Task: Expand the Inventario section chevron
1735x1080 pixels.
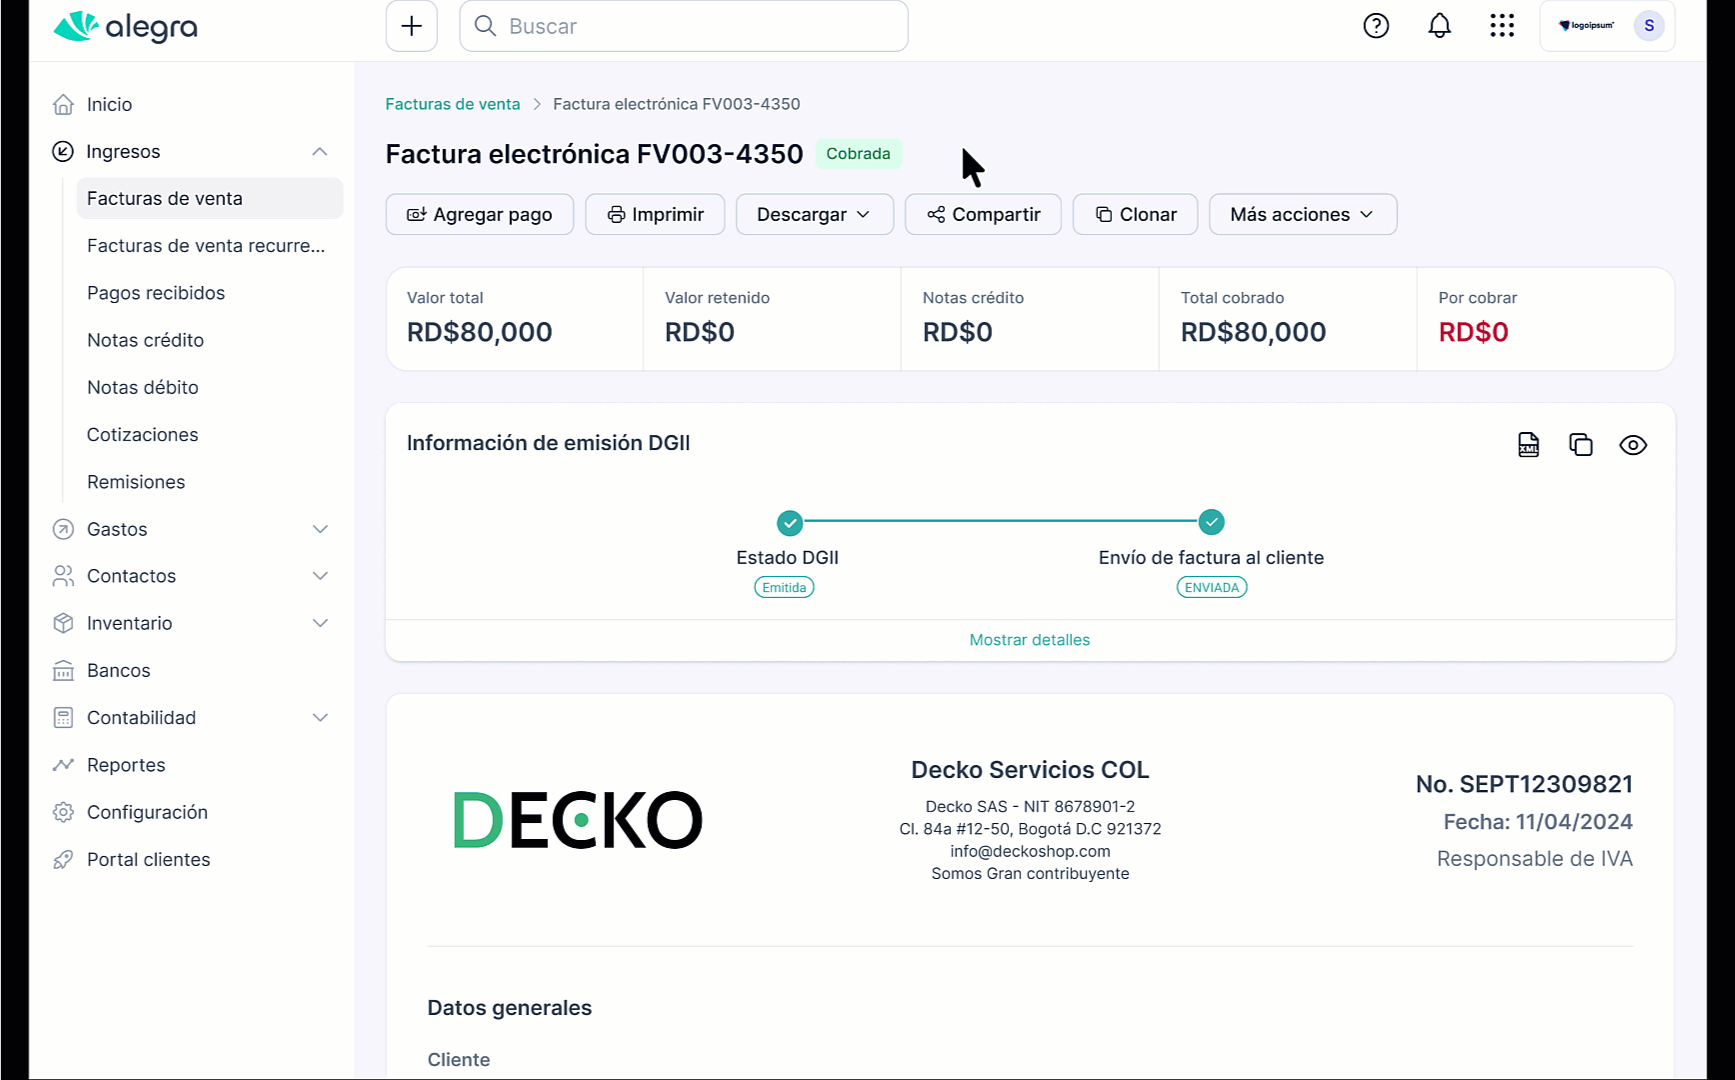Action: pos(320,623)
